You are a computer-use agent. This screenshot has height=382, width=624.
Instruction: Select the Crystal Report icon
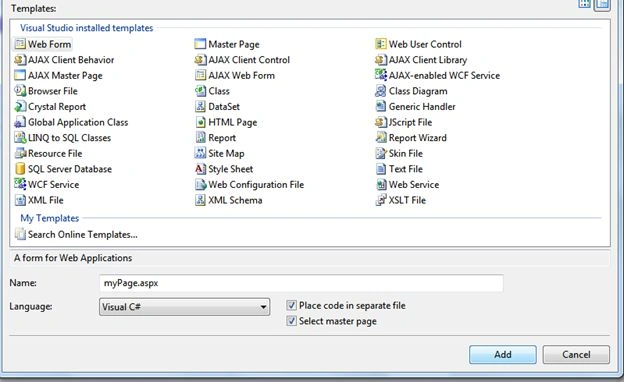coord(20,106)
